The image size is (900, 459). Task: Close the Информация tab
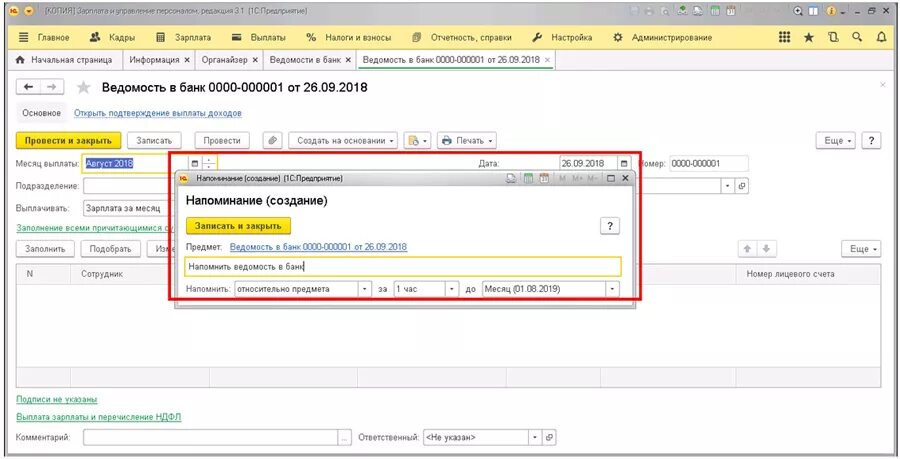tap(187, 60)
